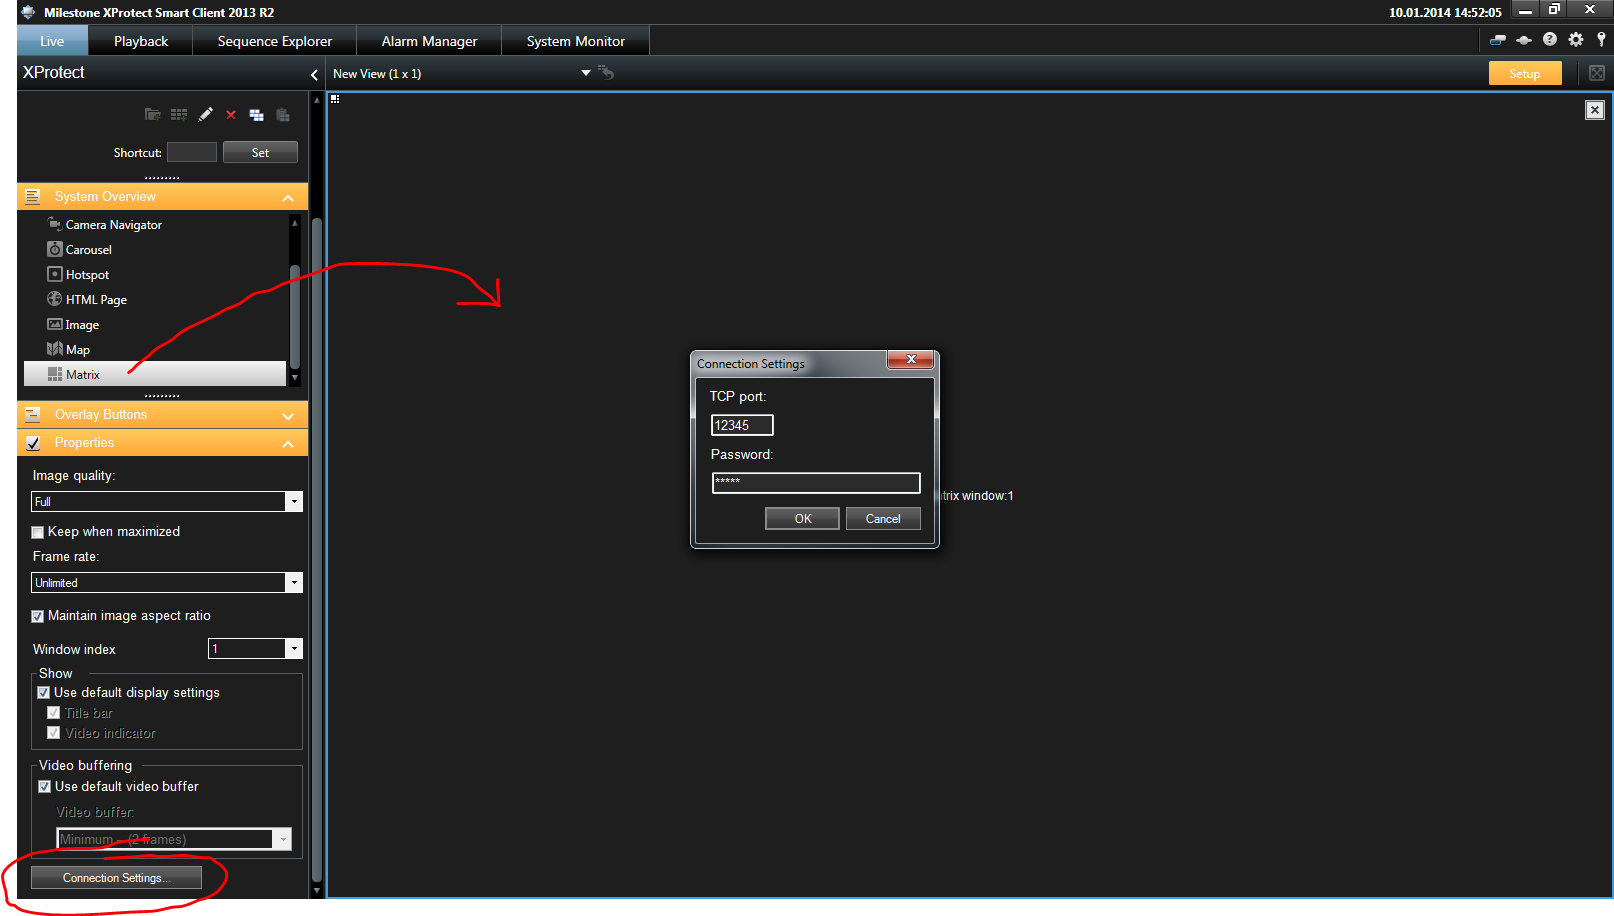1614x916 pixels.
Task: Open options with the gear icon
Action: [1576, 39]
